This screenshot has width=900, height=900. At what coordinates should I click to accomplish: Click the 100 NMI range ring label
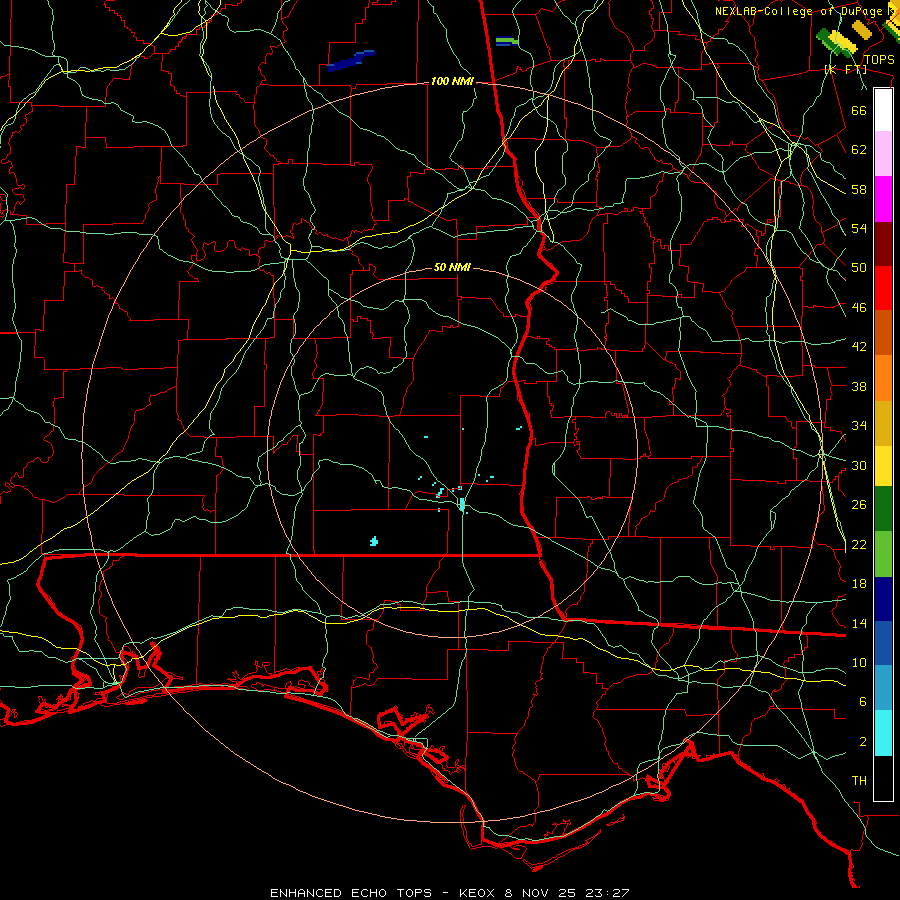tap(452, 82)
